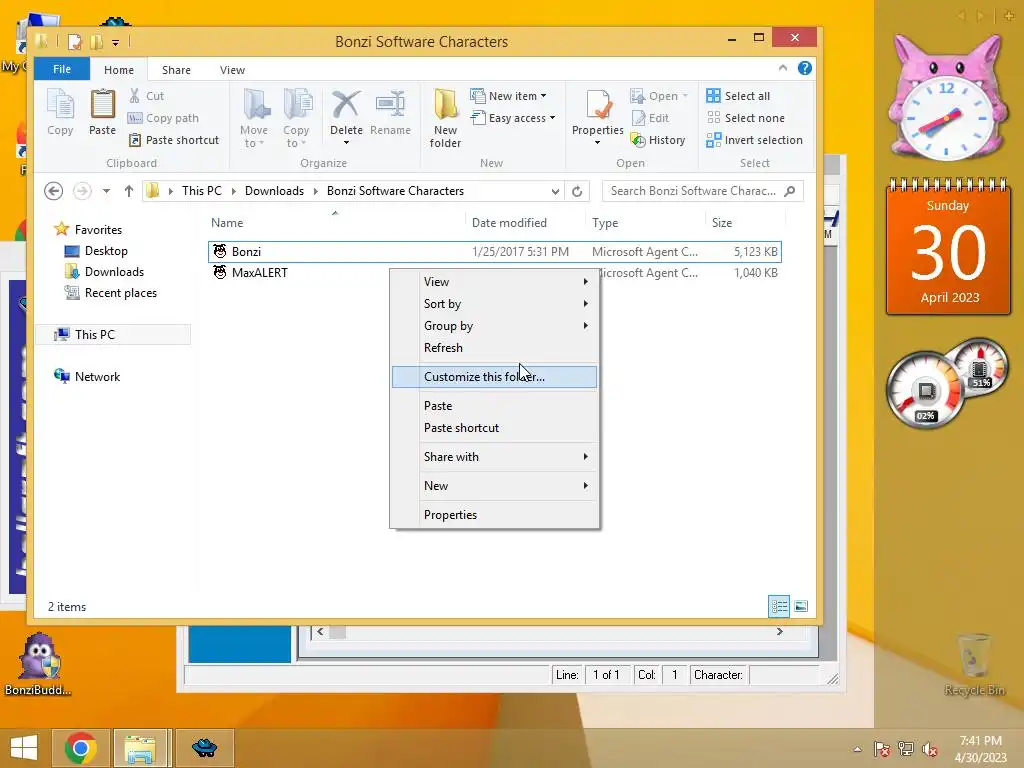Click the background window's horizontal scrollbar right arrow

point(780,632)
